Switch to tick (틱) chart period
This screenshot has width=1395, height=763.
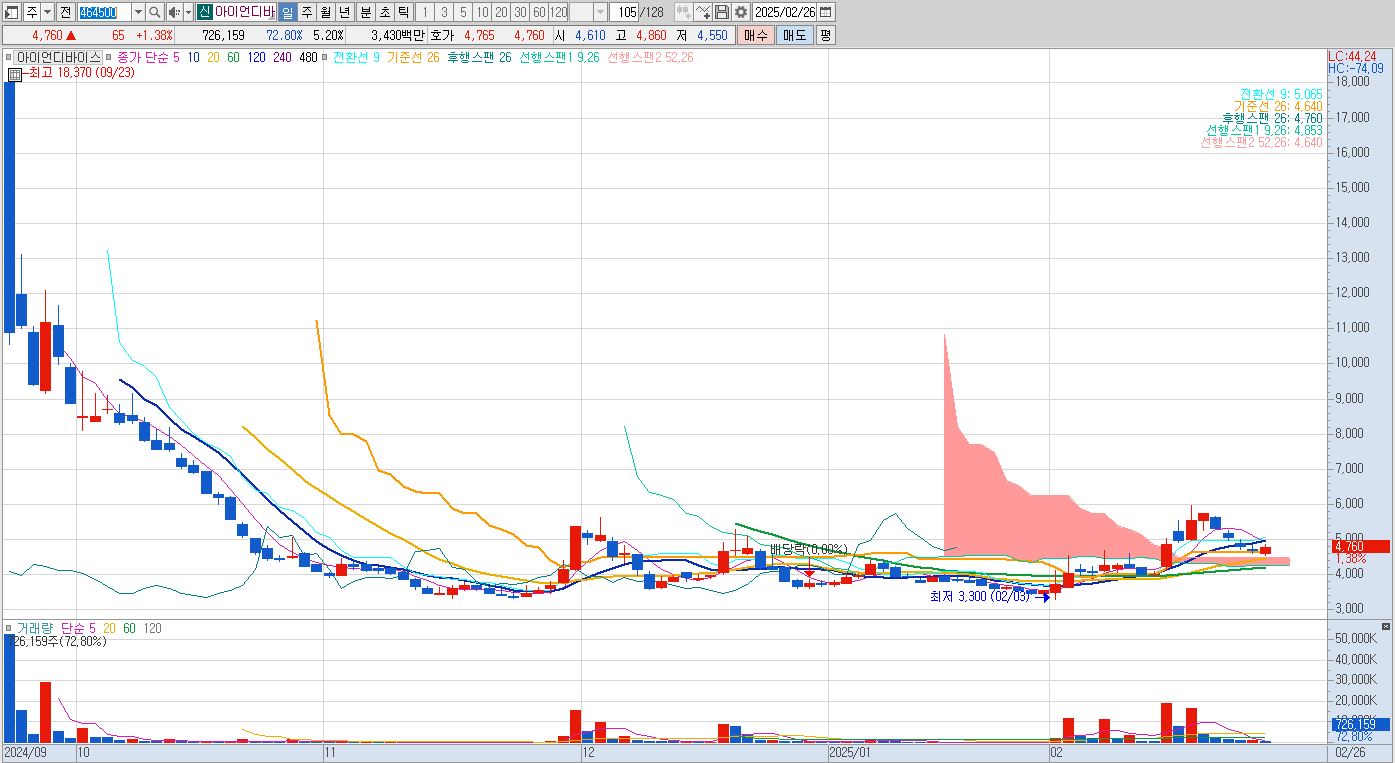click(403, 12)
